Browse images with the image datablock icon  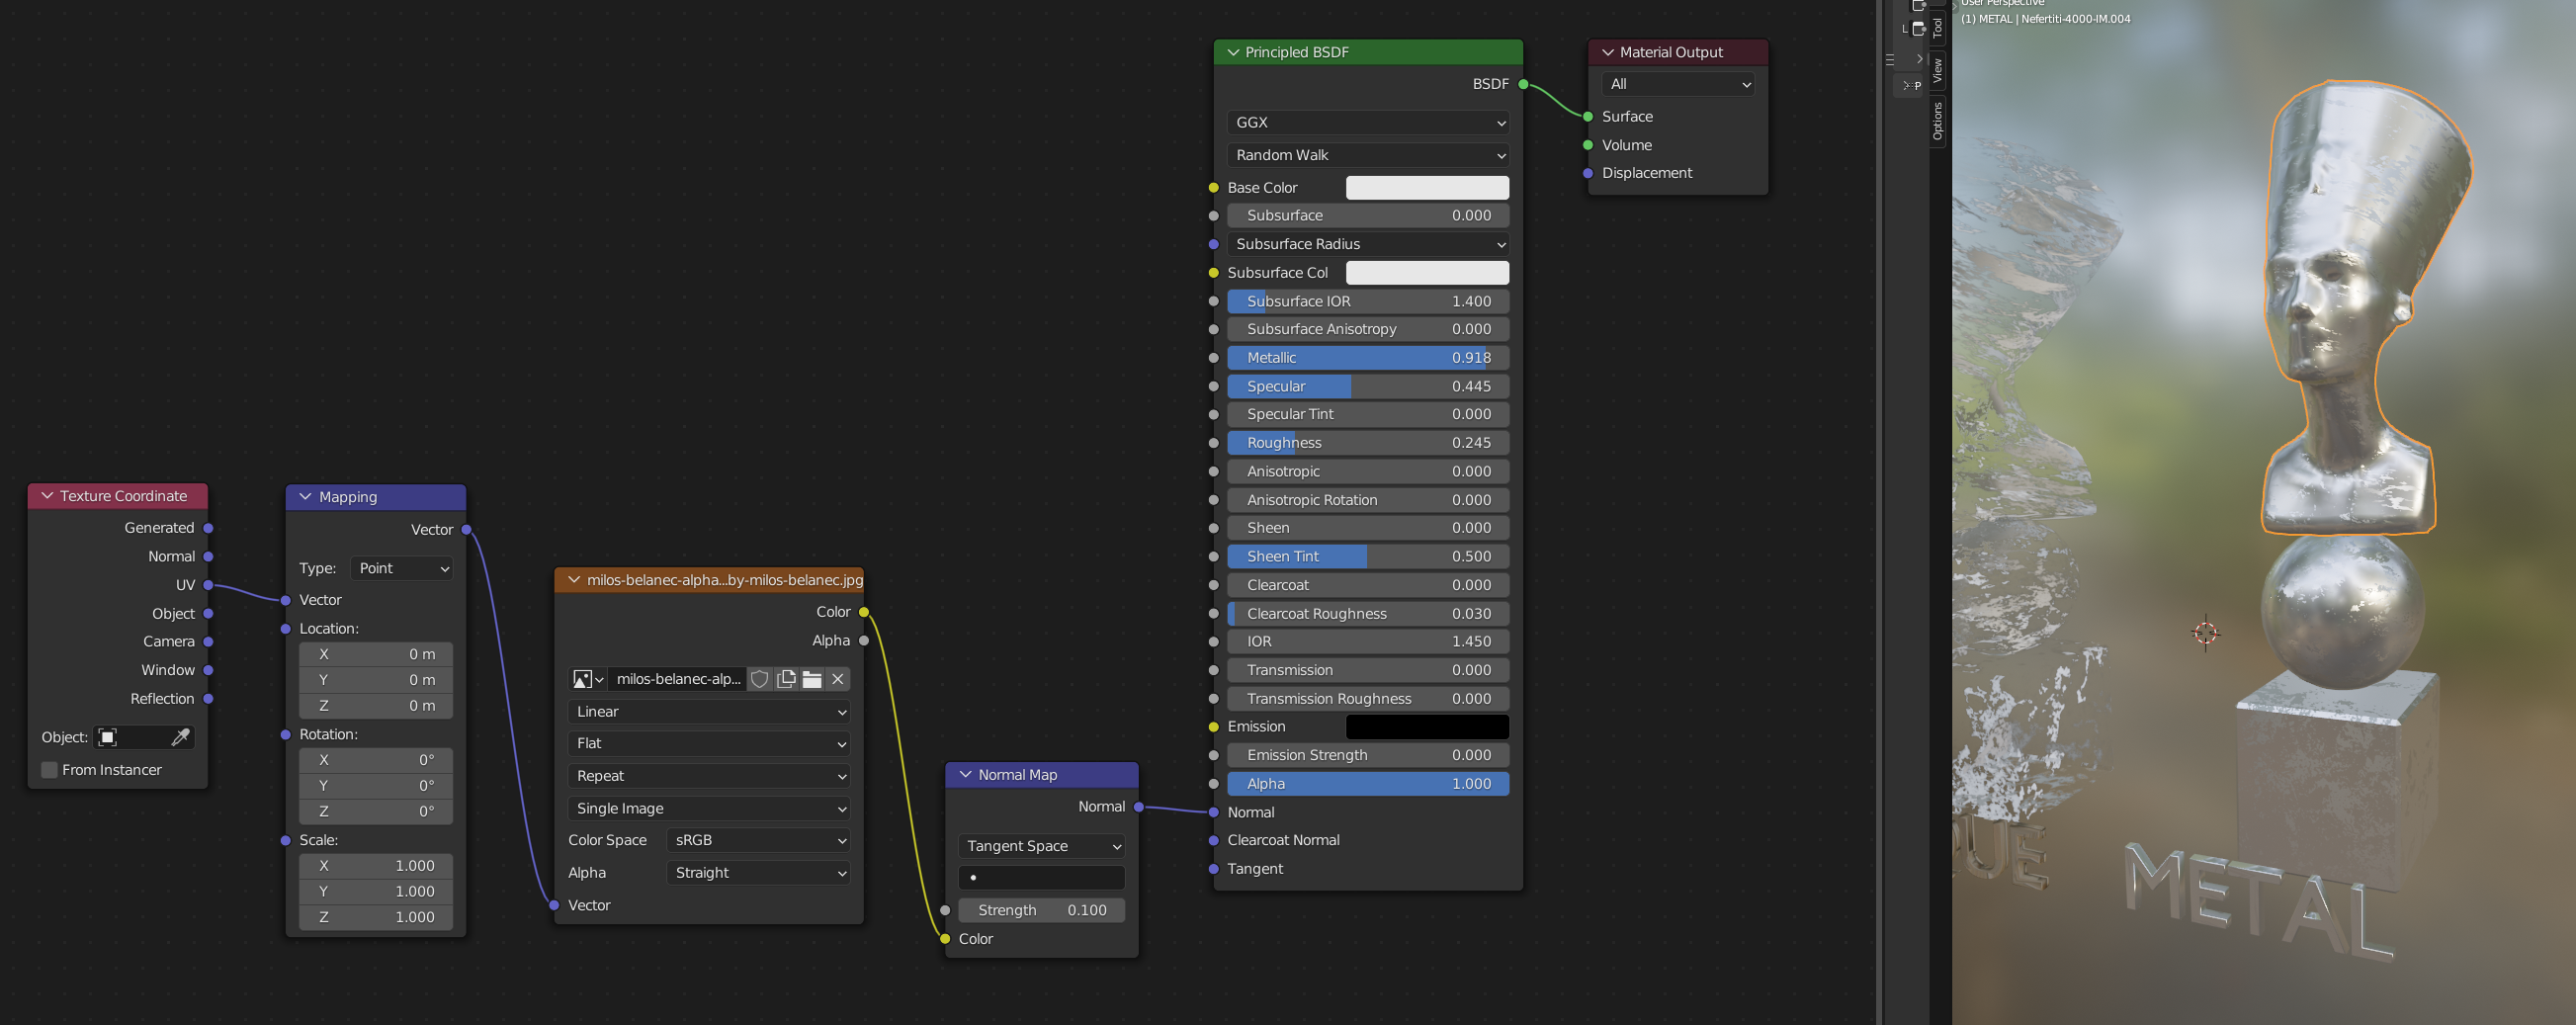pos(587,679)
